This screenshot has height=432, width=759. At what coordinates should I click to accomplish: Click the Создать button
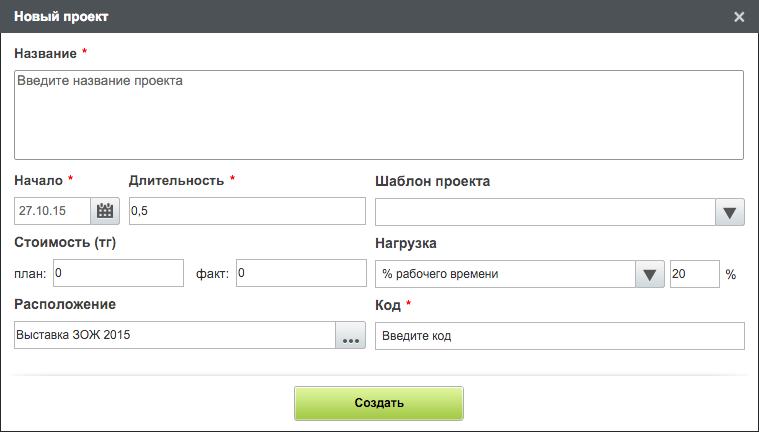[x=379, y=403]
